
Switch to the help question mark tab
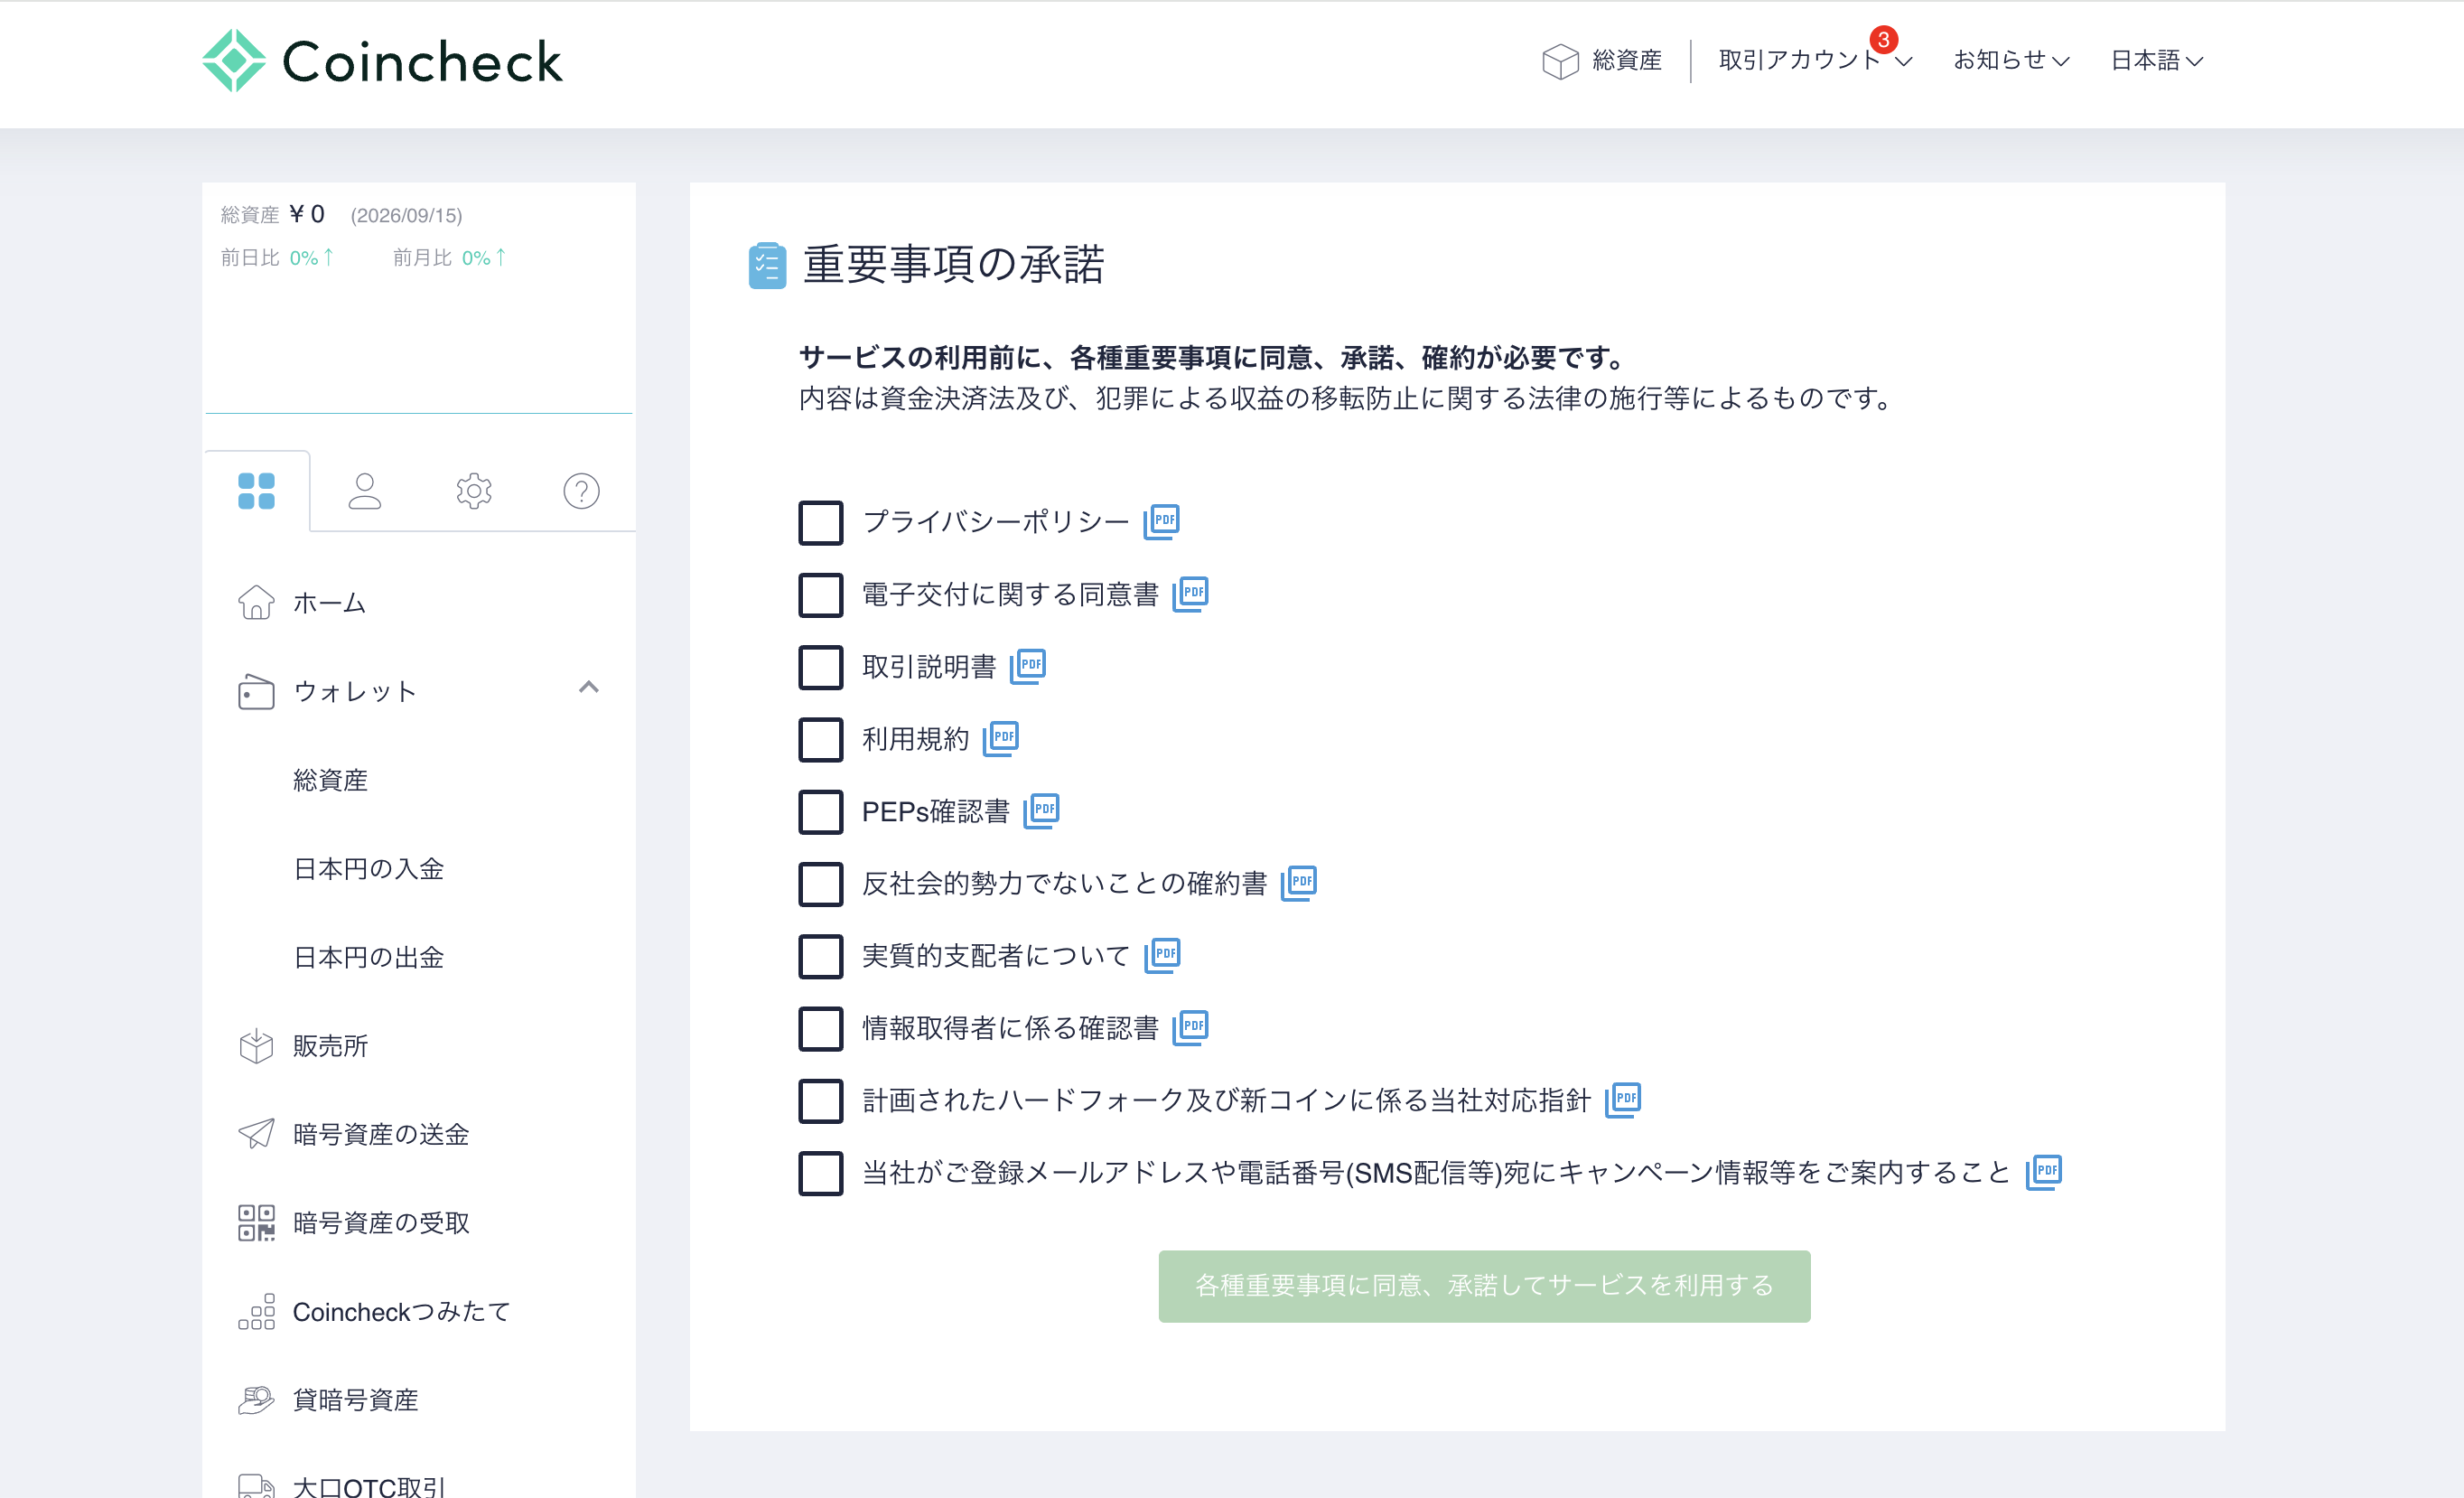click(x=581, y=491)
